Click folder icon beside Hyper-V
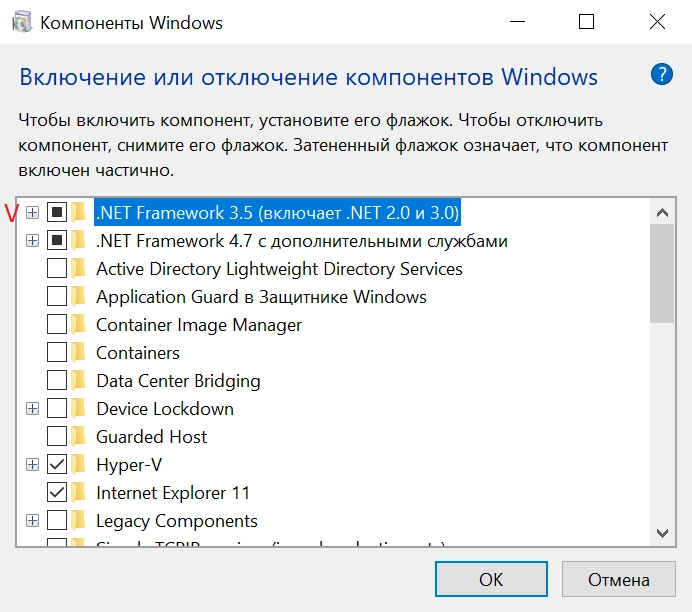The height and width of the screenshot is (612, 692). click(x=78, y=465)
